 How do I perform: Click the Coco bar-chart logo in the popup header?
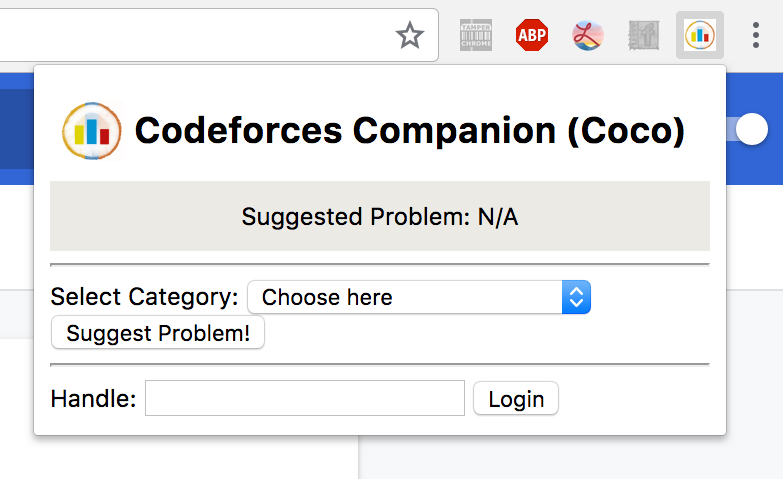click(92, 131)
